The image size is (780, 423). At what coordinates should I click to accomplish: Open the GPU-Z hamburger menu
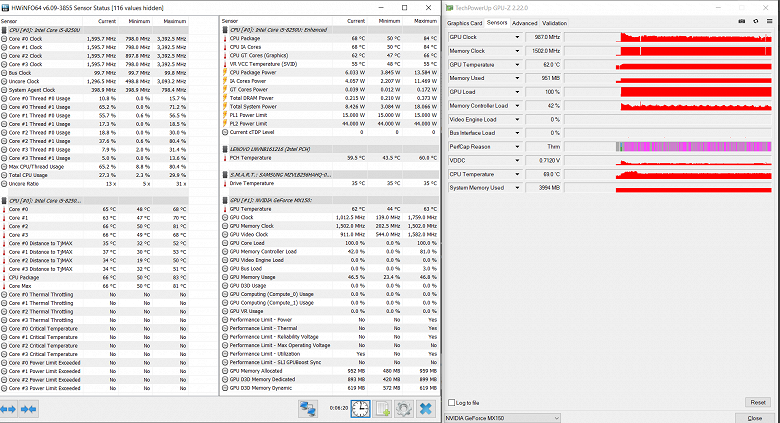pyautogui.click(x=769, y=21)
